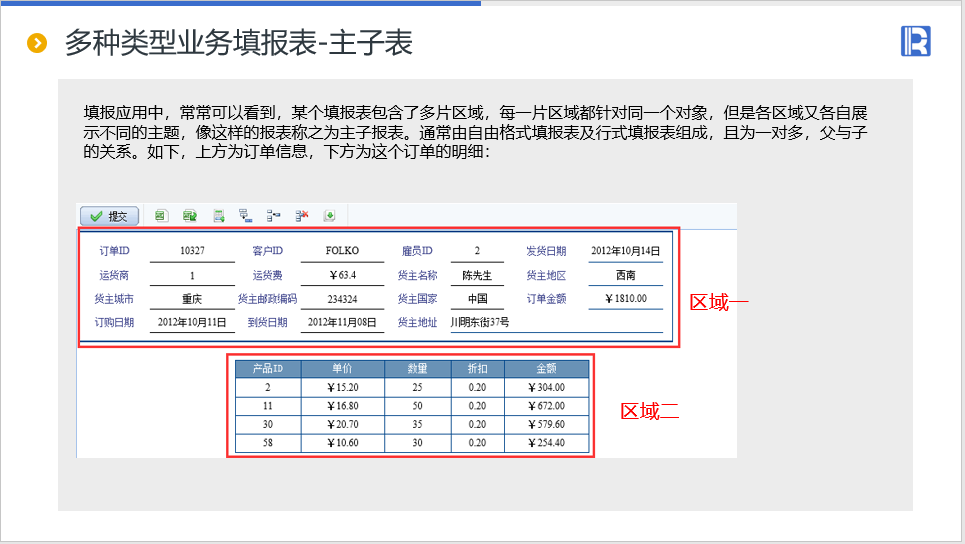Select the 订购日期 field 2012年10月11日
The height and width of the screenshot is (544, 965).
click(192, 322)
